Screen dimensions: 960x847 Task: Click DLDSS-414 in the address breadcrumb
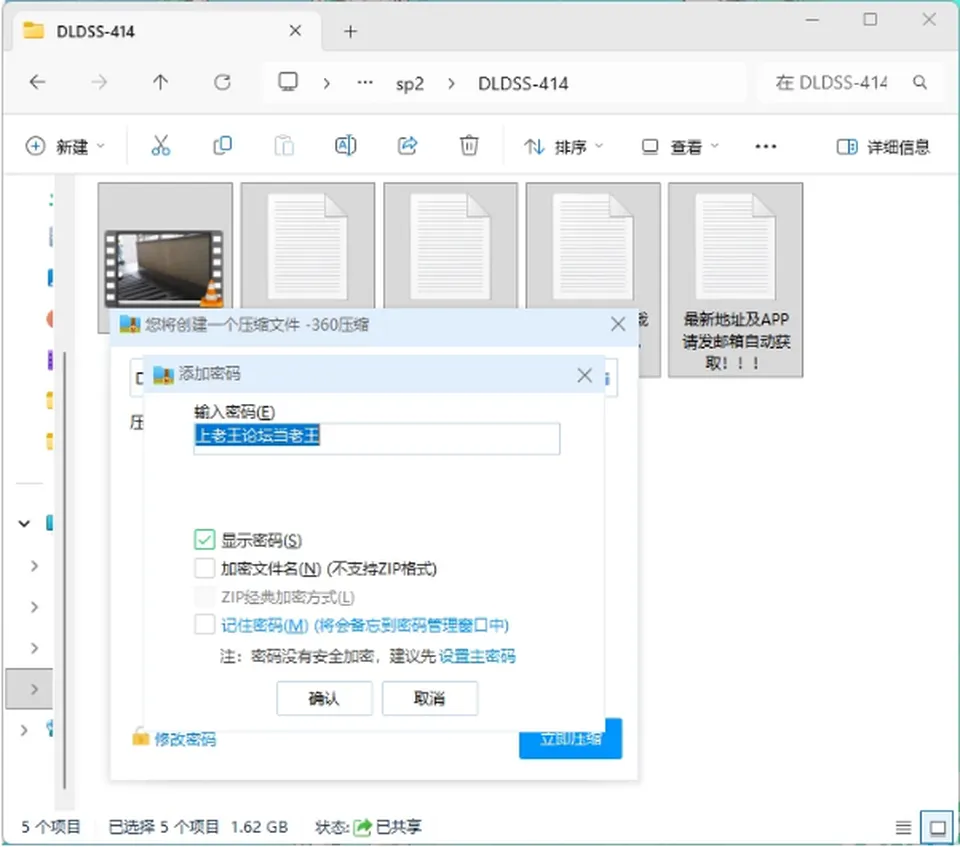point(523,83)
